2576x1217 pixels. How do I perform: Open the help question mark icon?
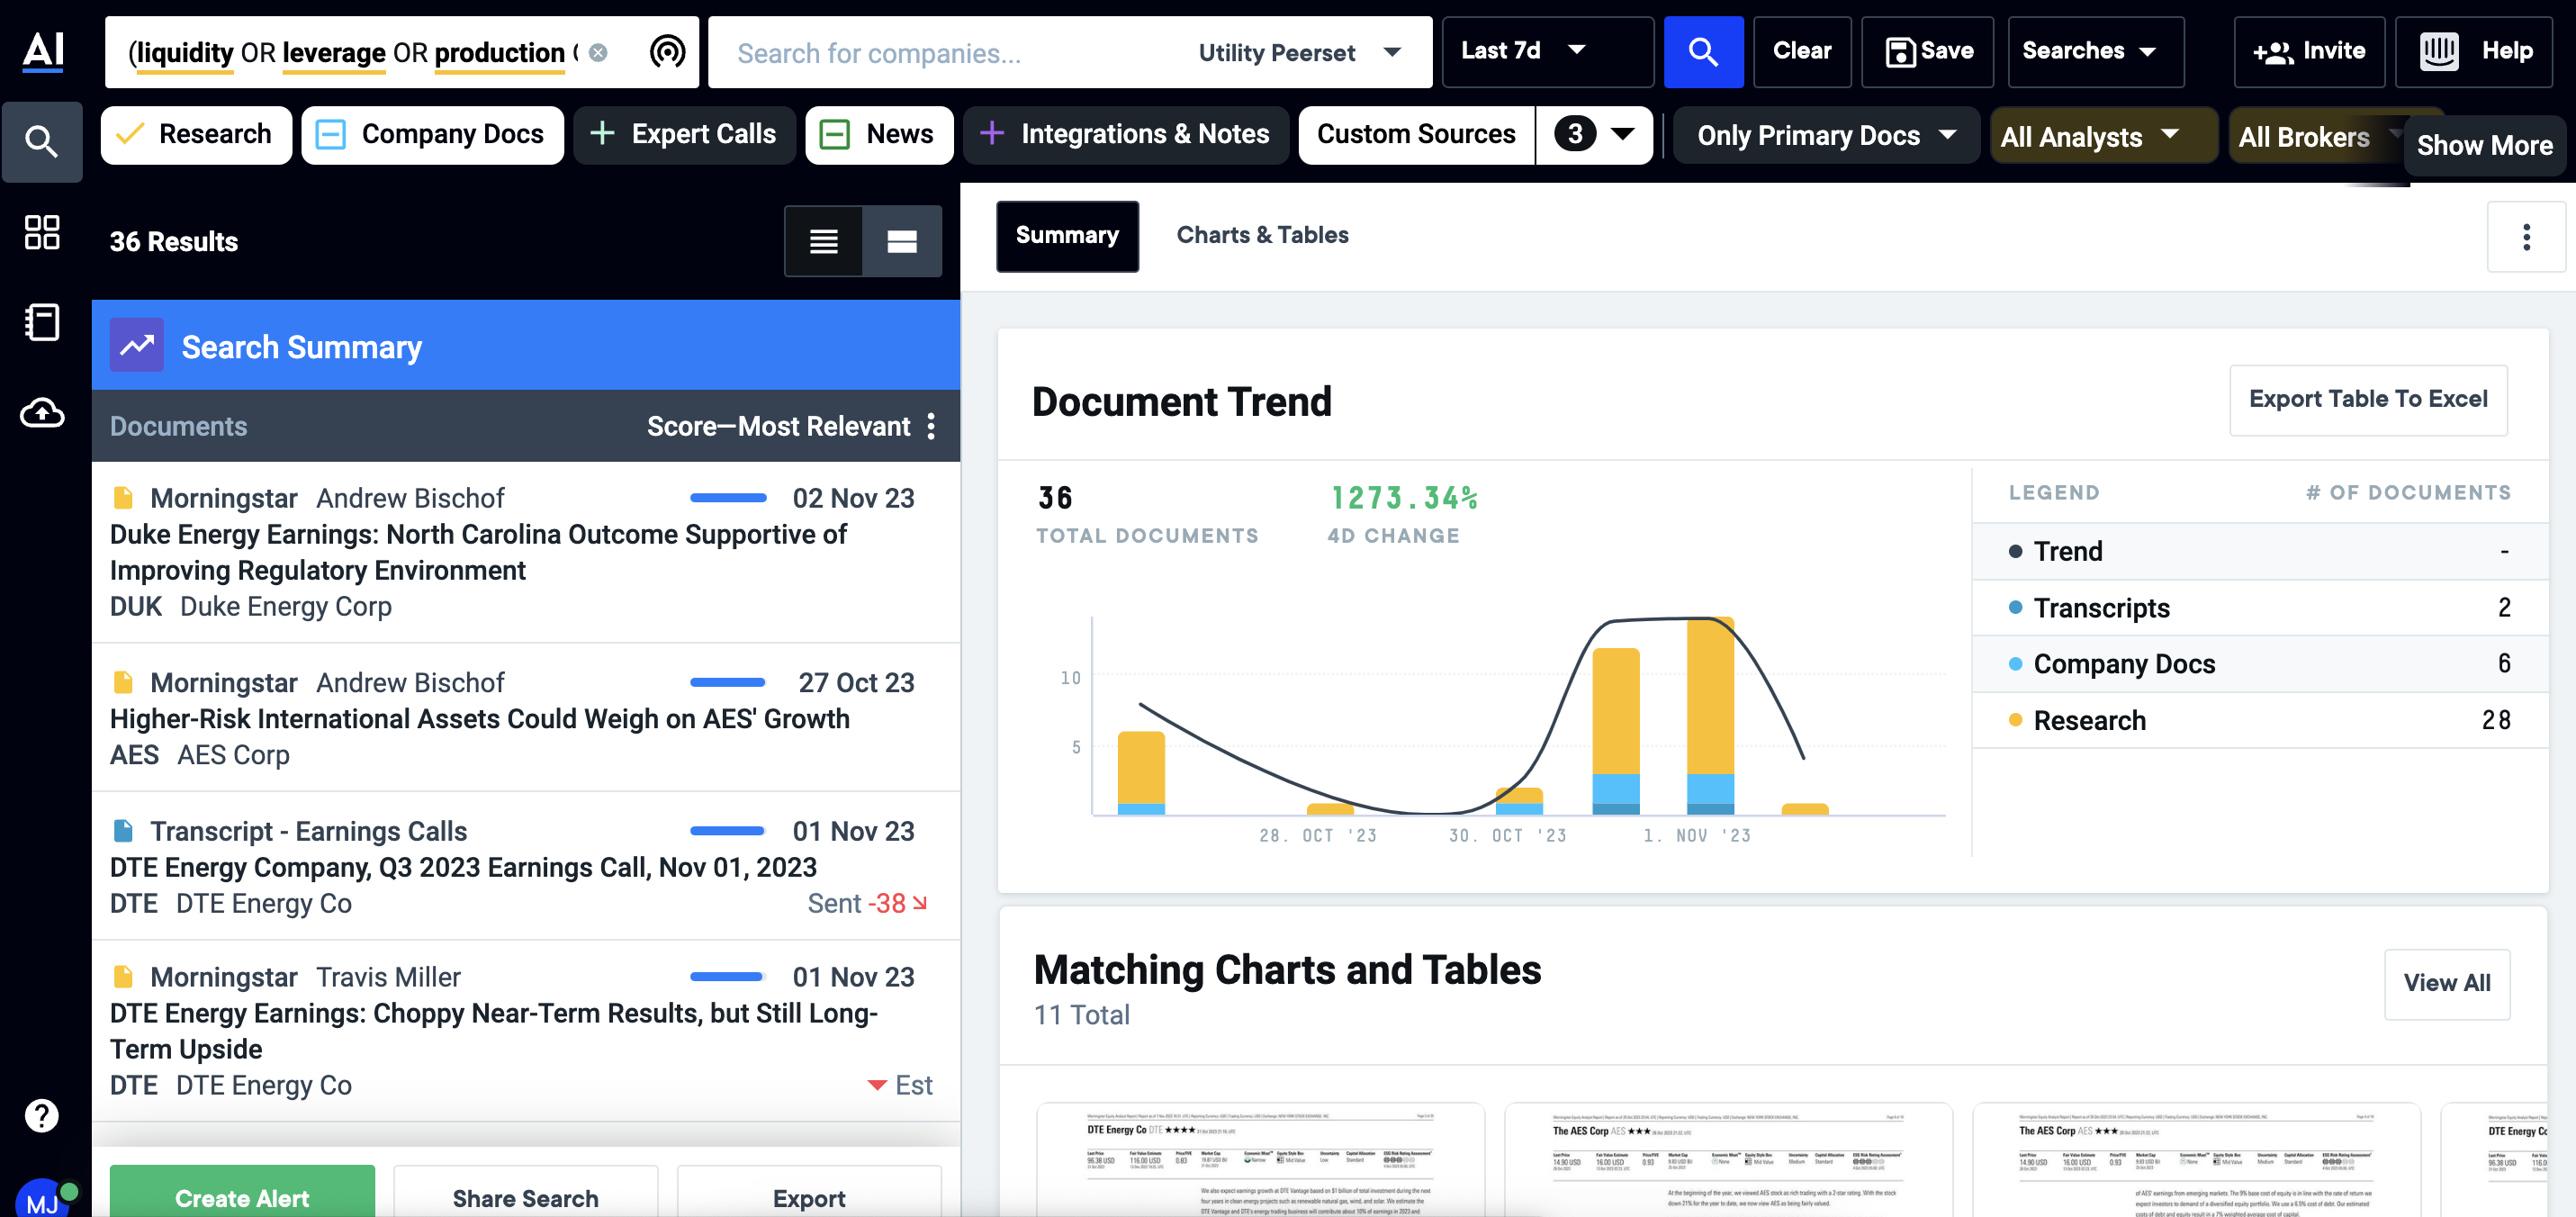click(x=41, y=1115)
